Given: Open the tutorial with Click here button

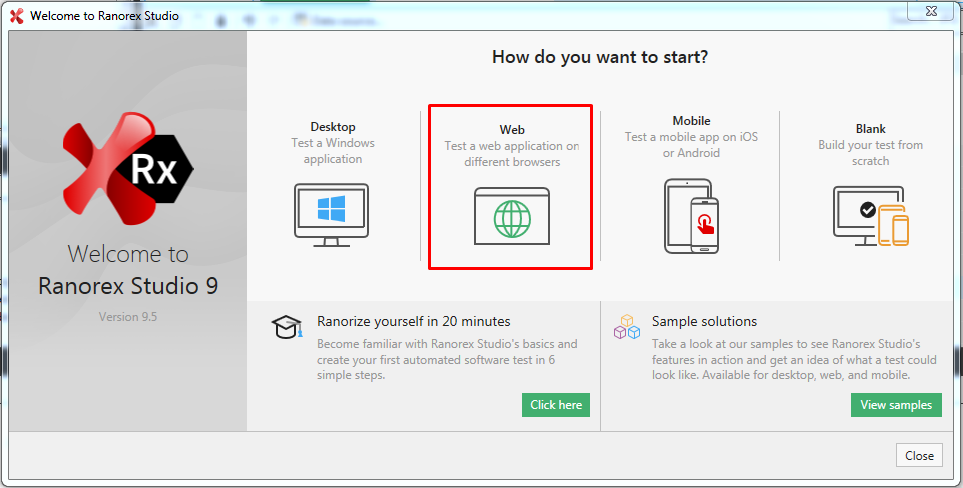Looking at the screenshot, I should [556, 405].
